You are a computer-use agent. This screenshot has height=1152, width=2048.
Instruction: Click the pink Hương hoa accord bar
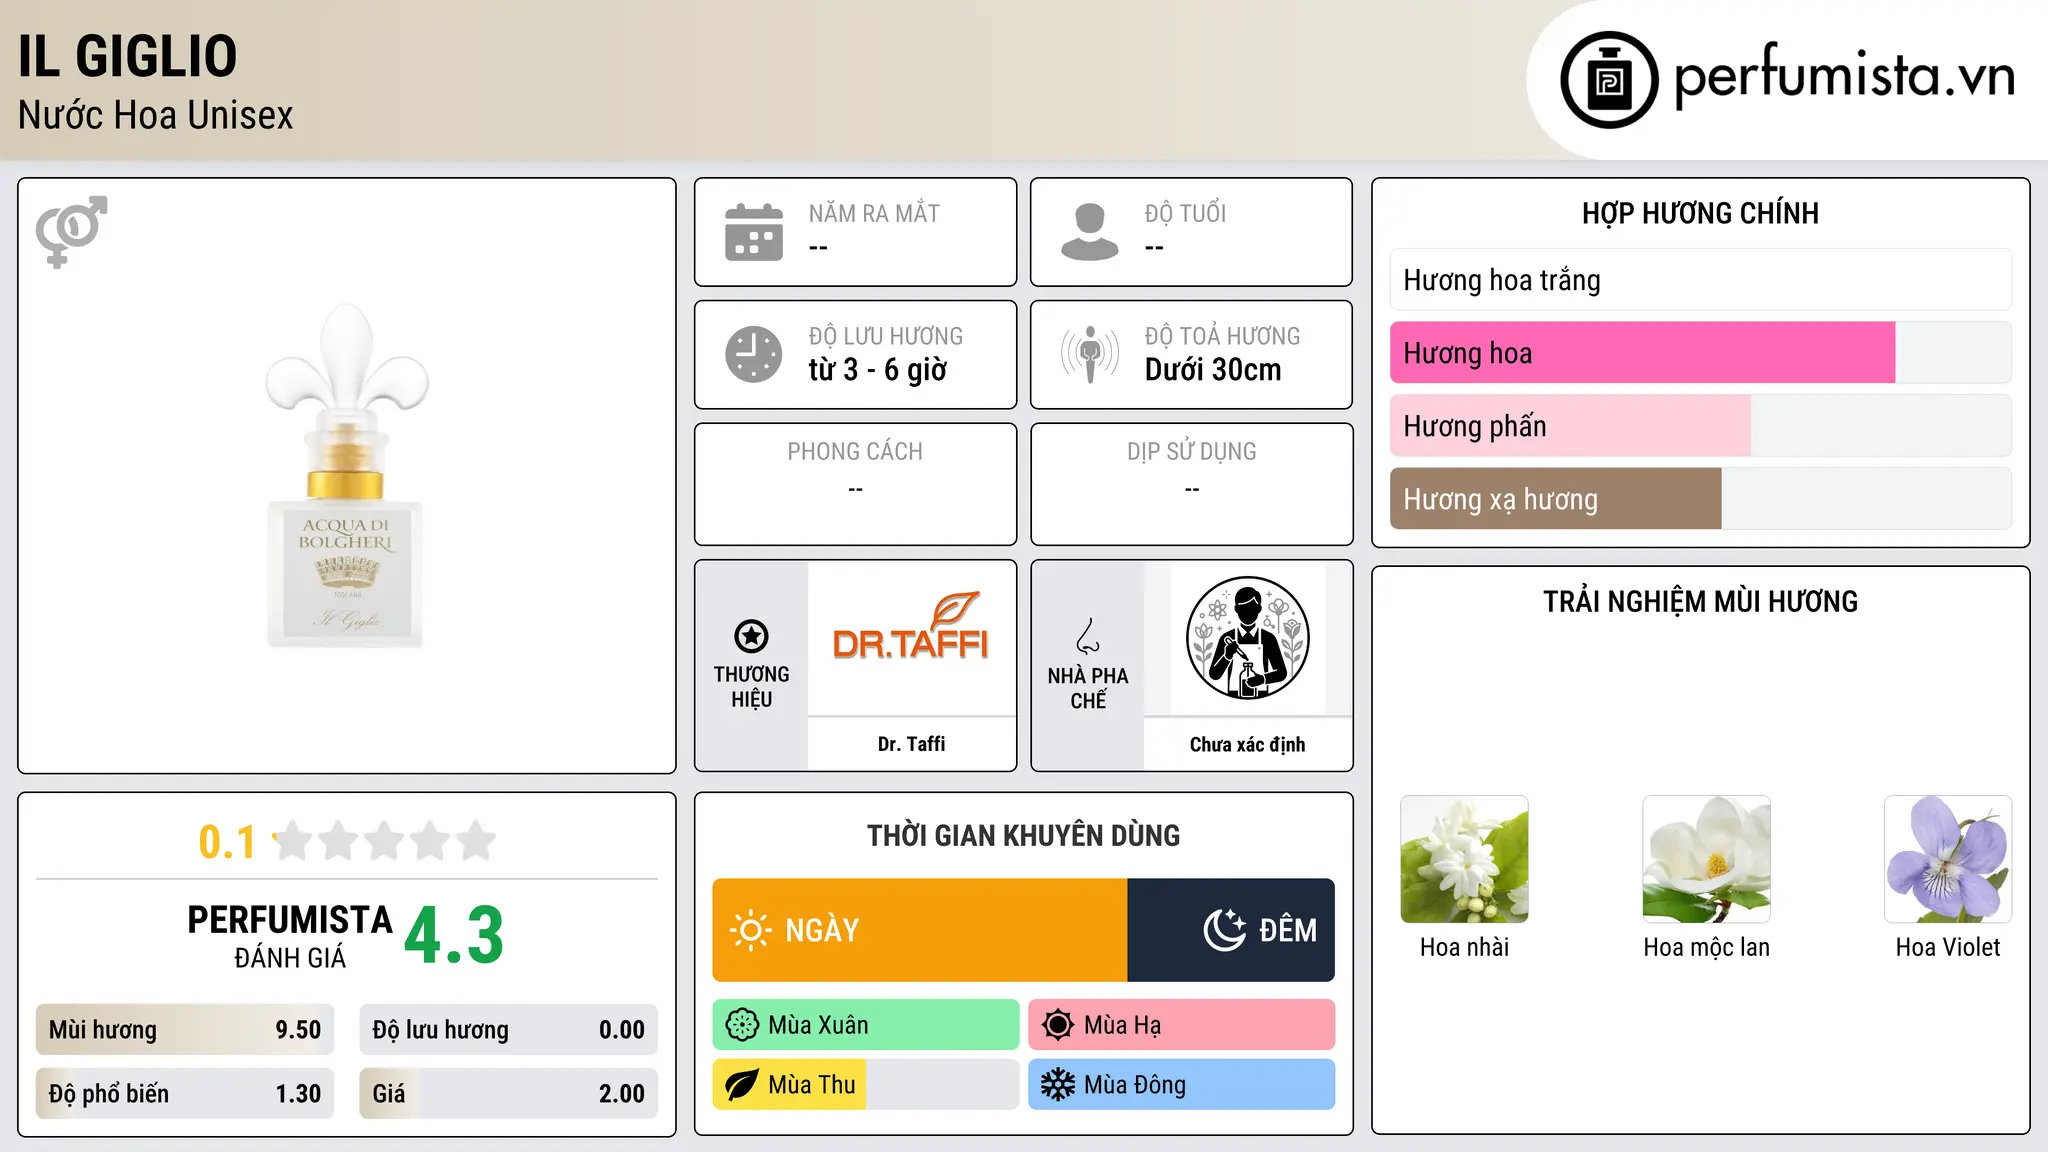click(x=1700, y=353)
